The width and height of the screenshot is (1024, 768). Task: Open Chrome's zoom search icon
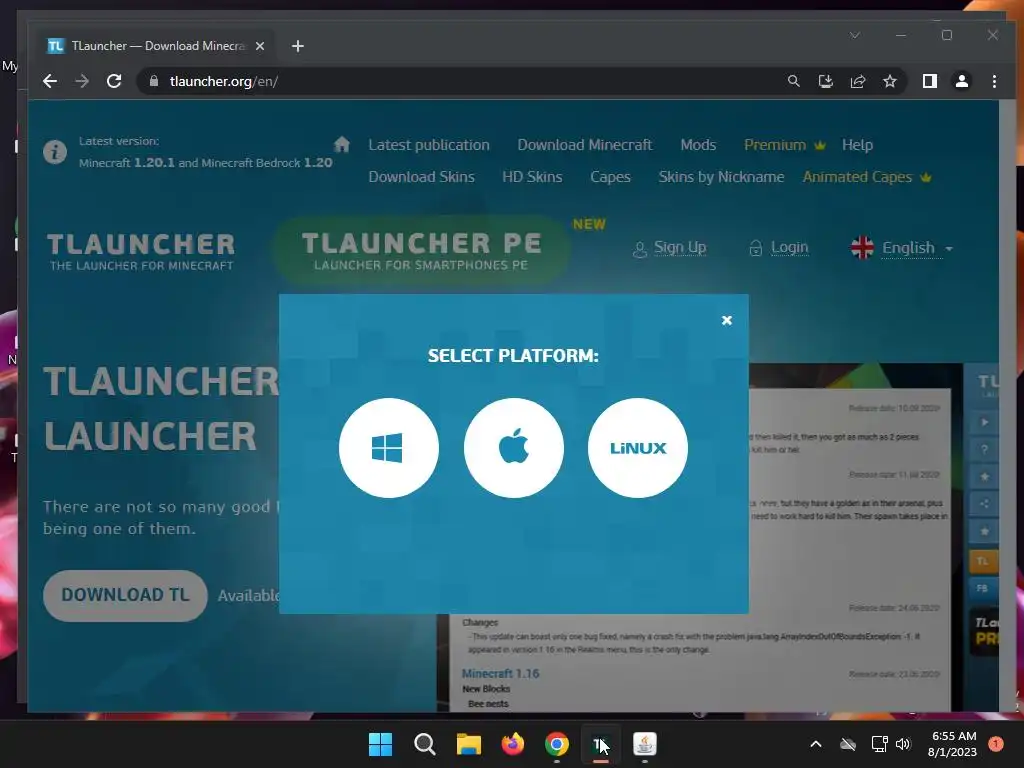(793, 81)
